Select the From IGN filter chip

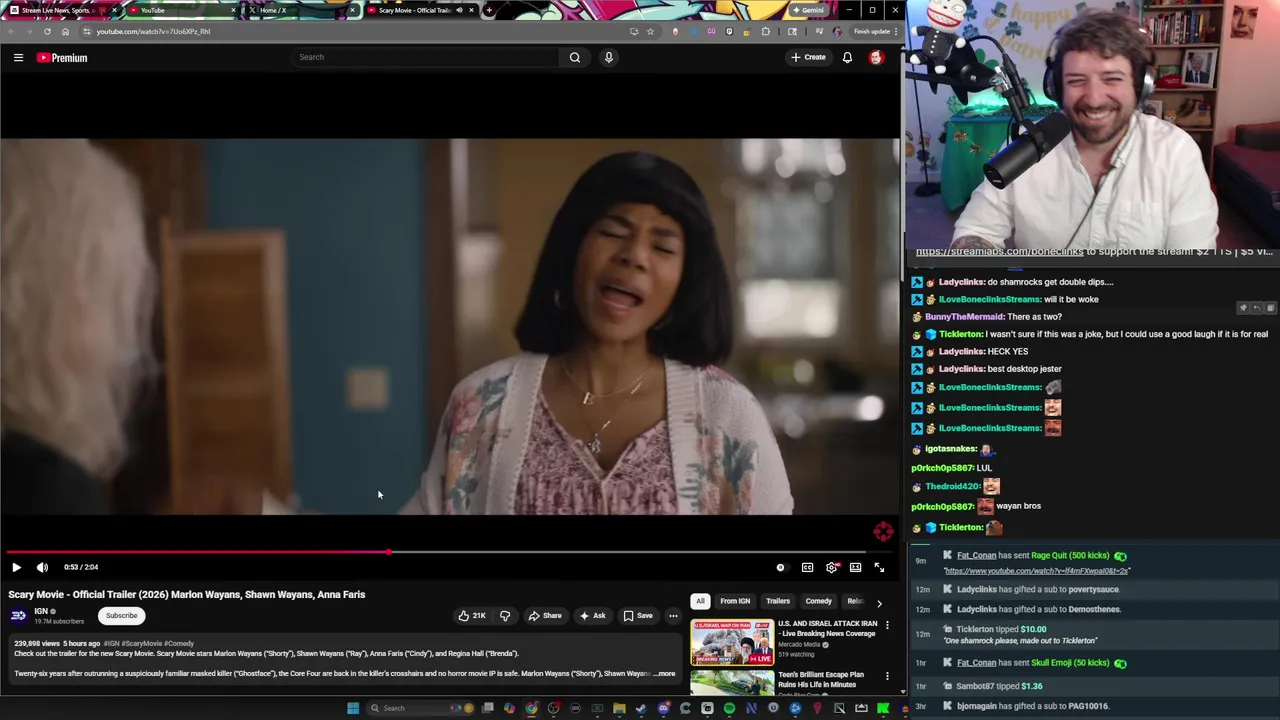735,601
